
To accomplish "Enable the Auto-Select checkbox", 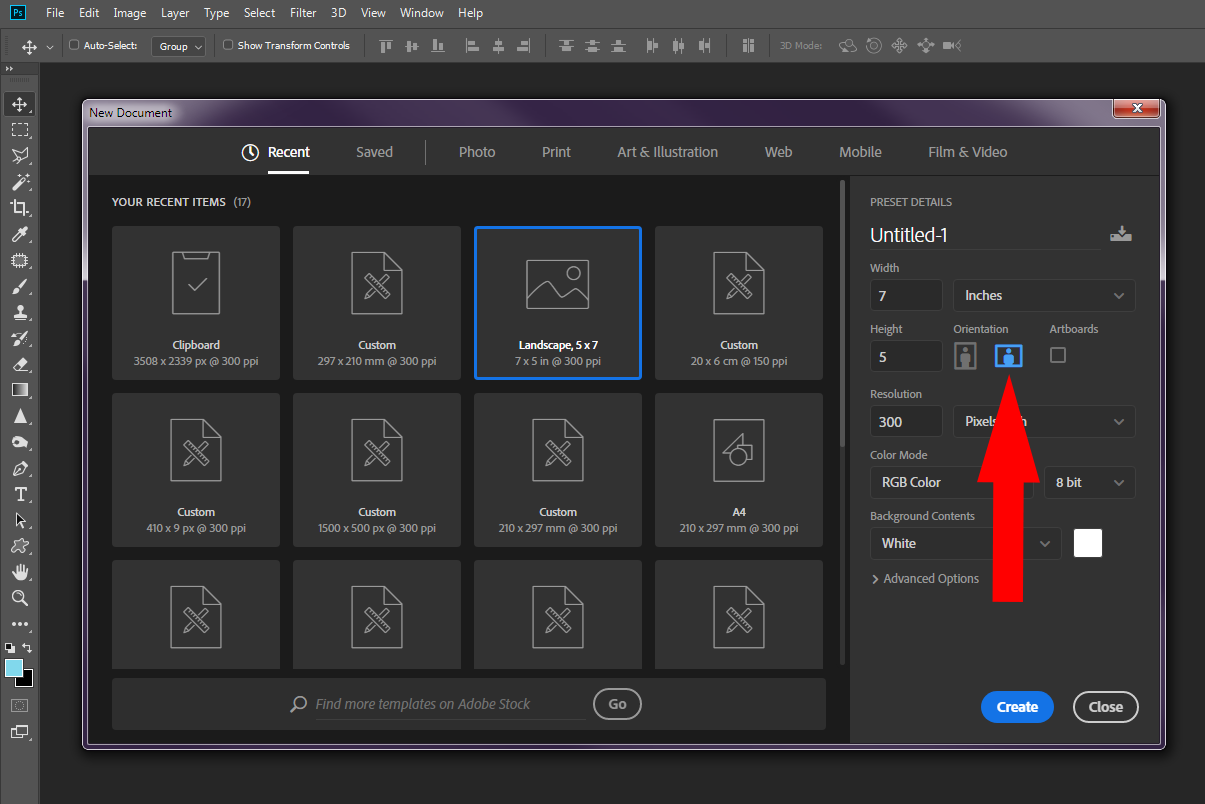I will 74,45.
